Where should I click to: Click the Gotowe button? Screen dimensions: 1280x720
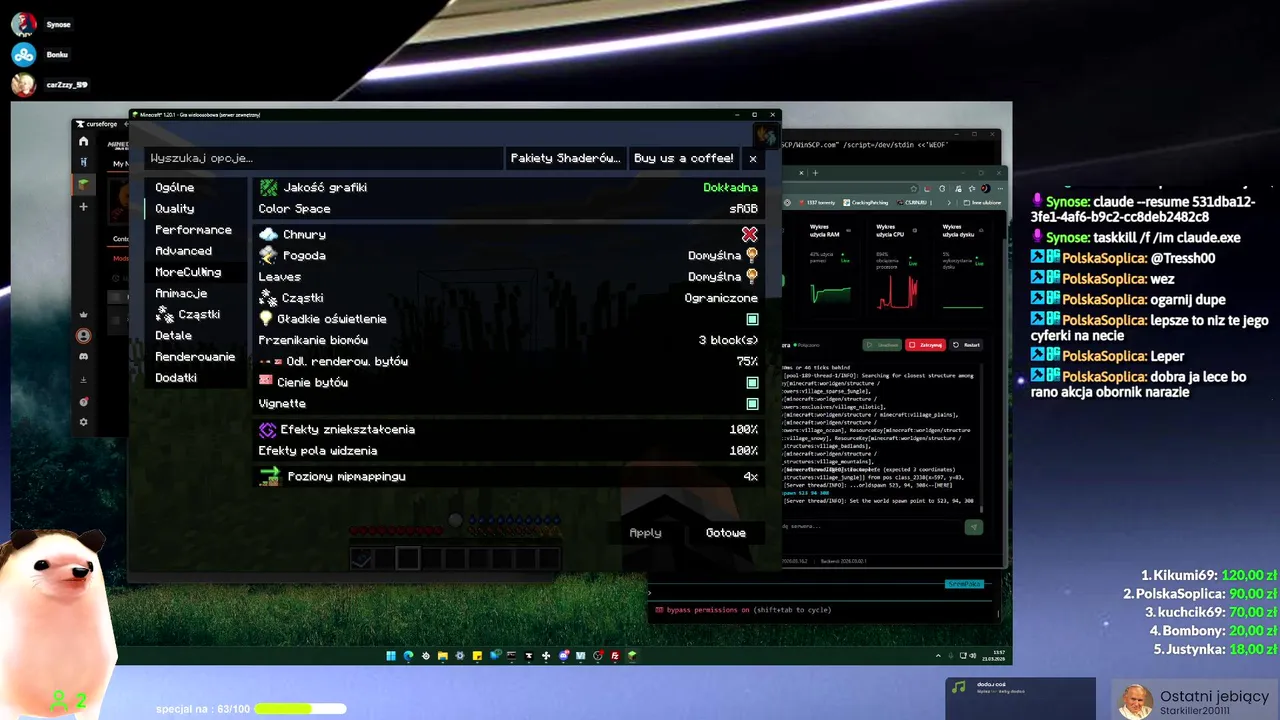coord(726,533)
